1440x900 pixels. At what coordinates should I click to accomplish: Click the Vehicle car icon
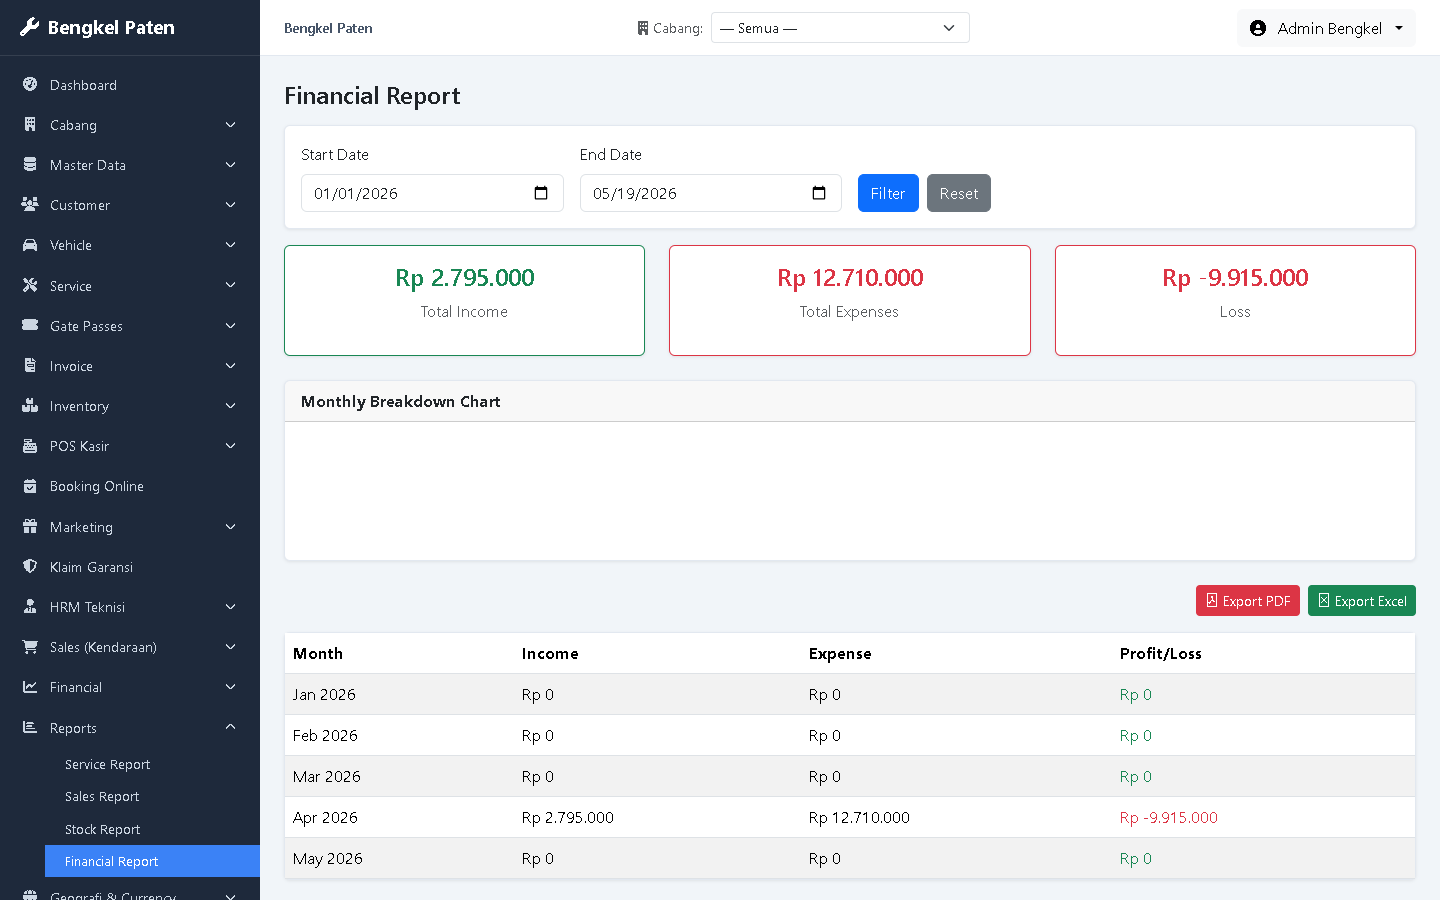[30, 245]
